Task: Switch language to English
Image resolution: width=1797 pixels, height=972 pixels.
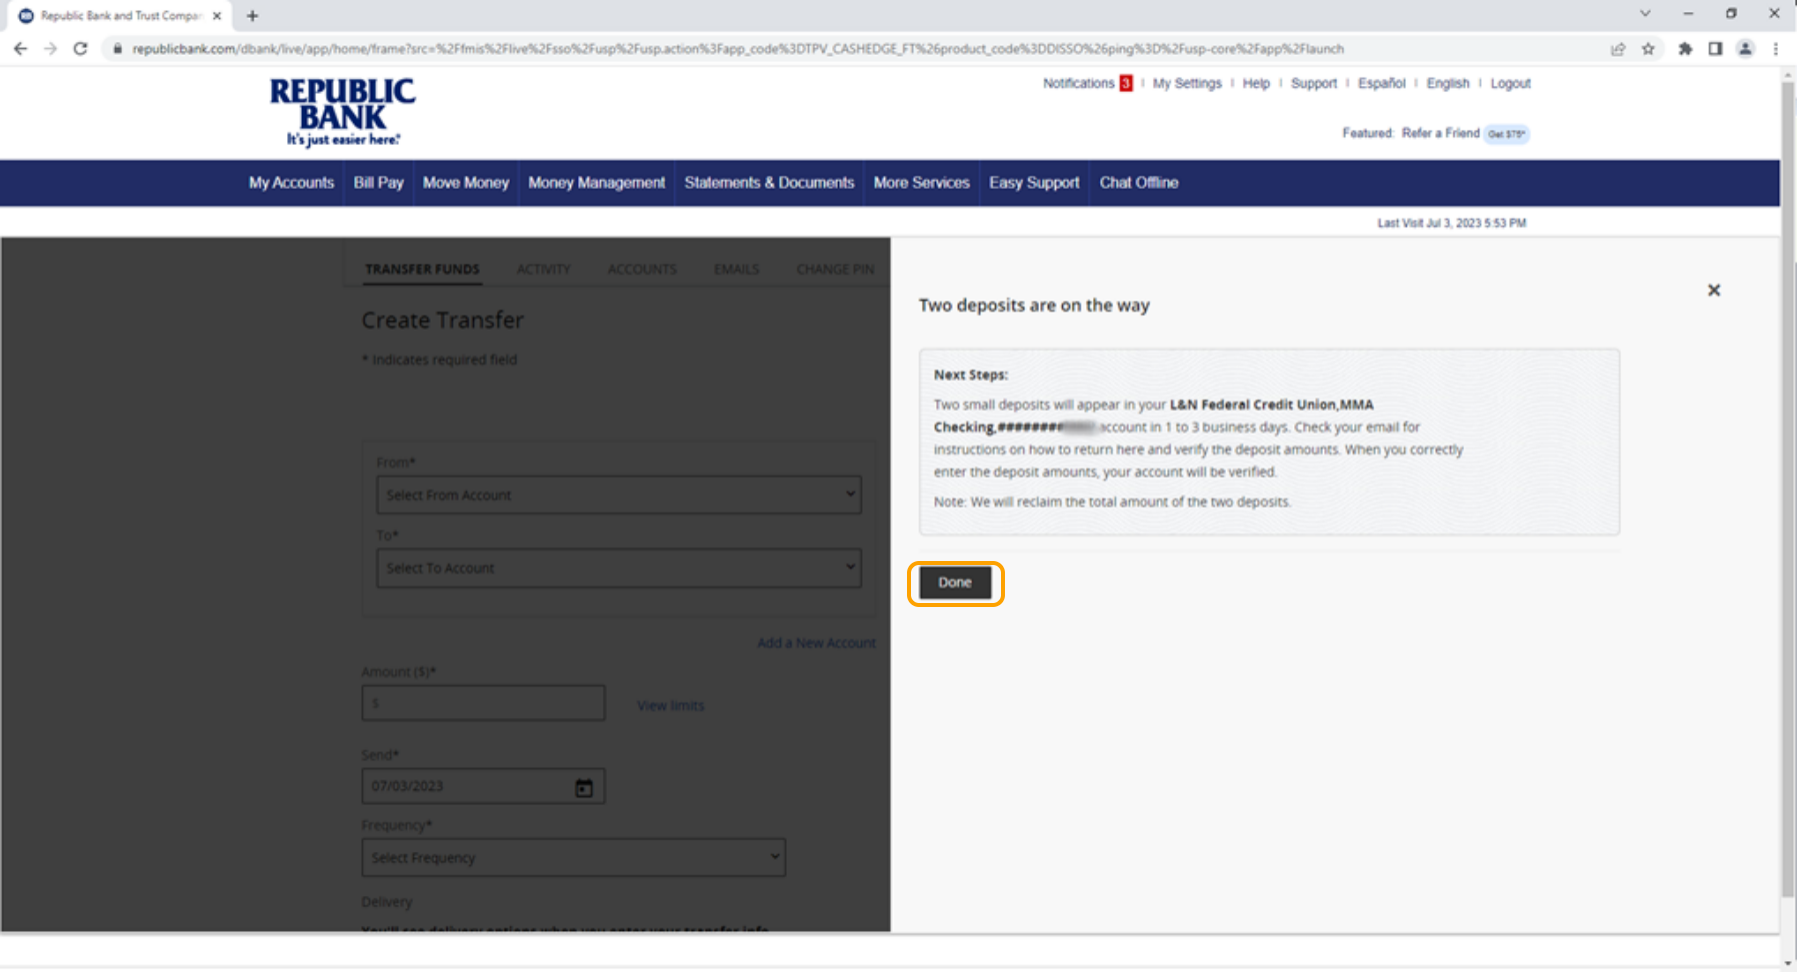Action: (1448, 83)
